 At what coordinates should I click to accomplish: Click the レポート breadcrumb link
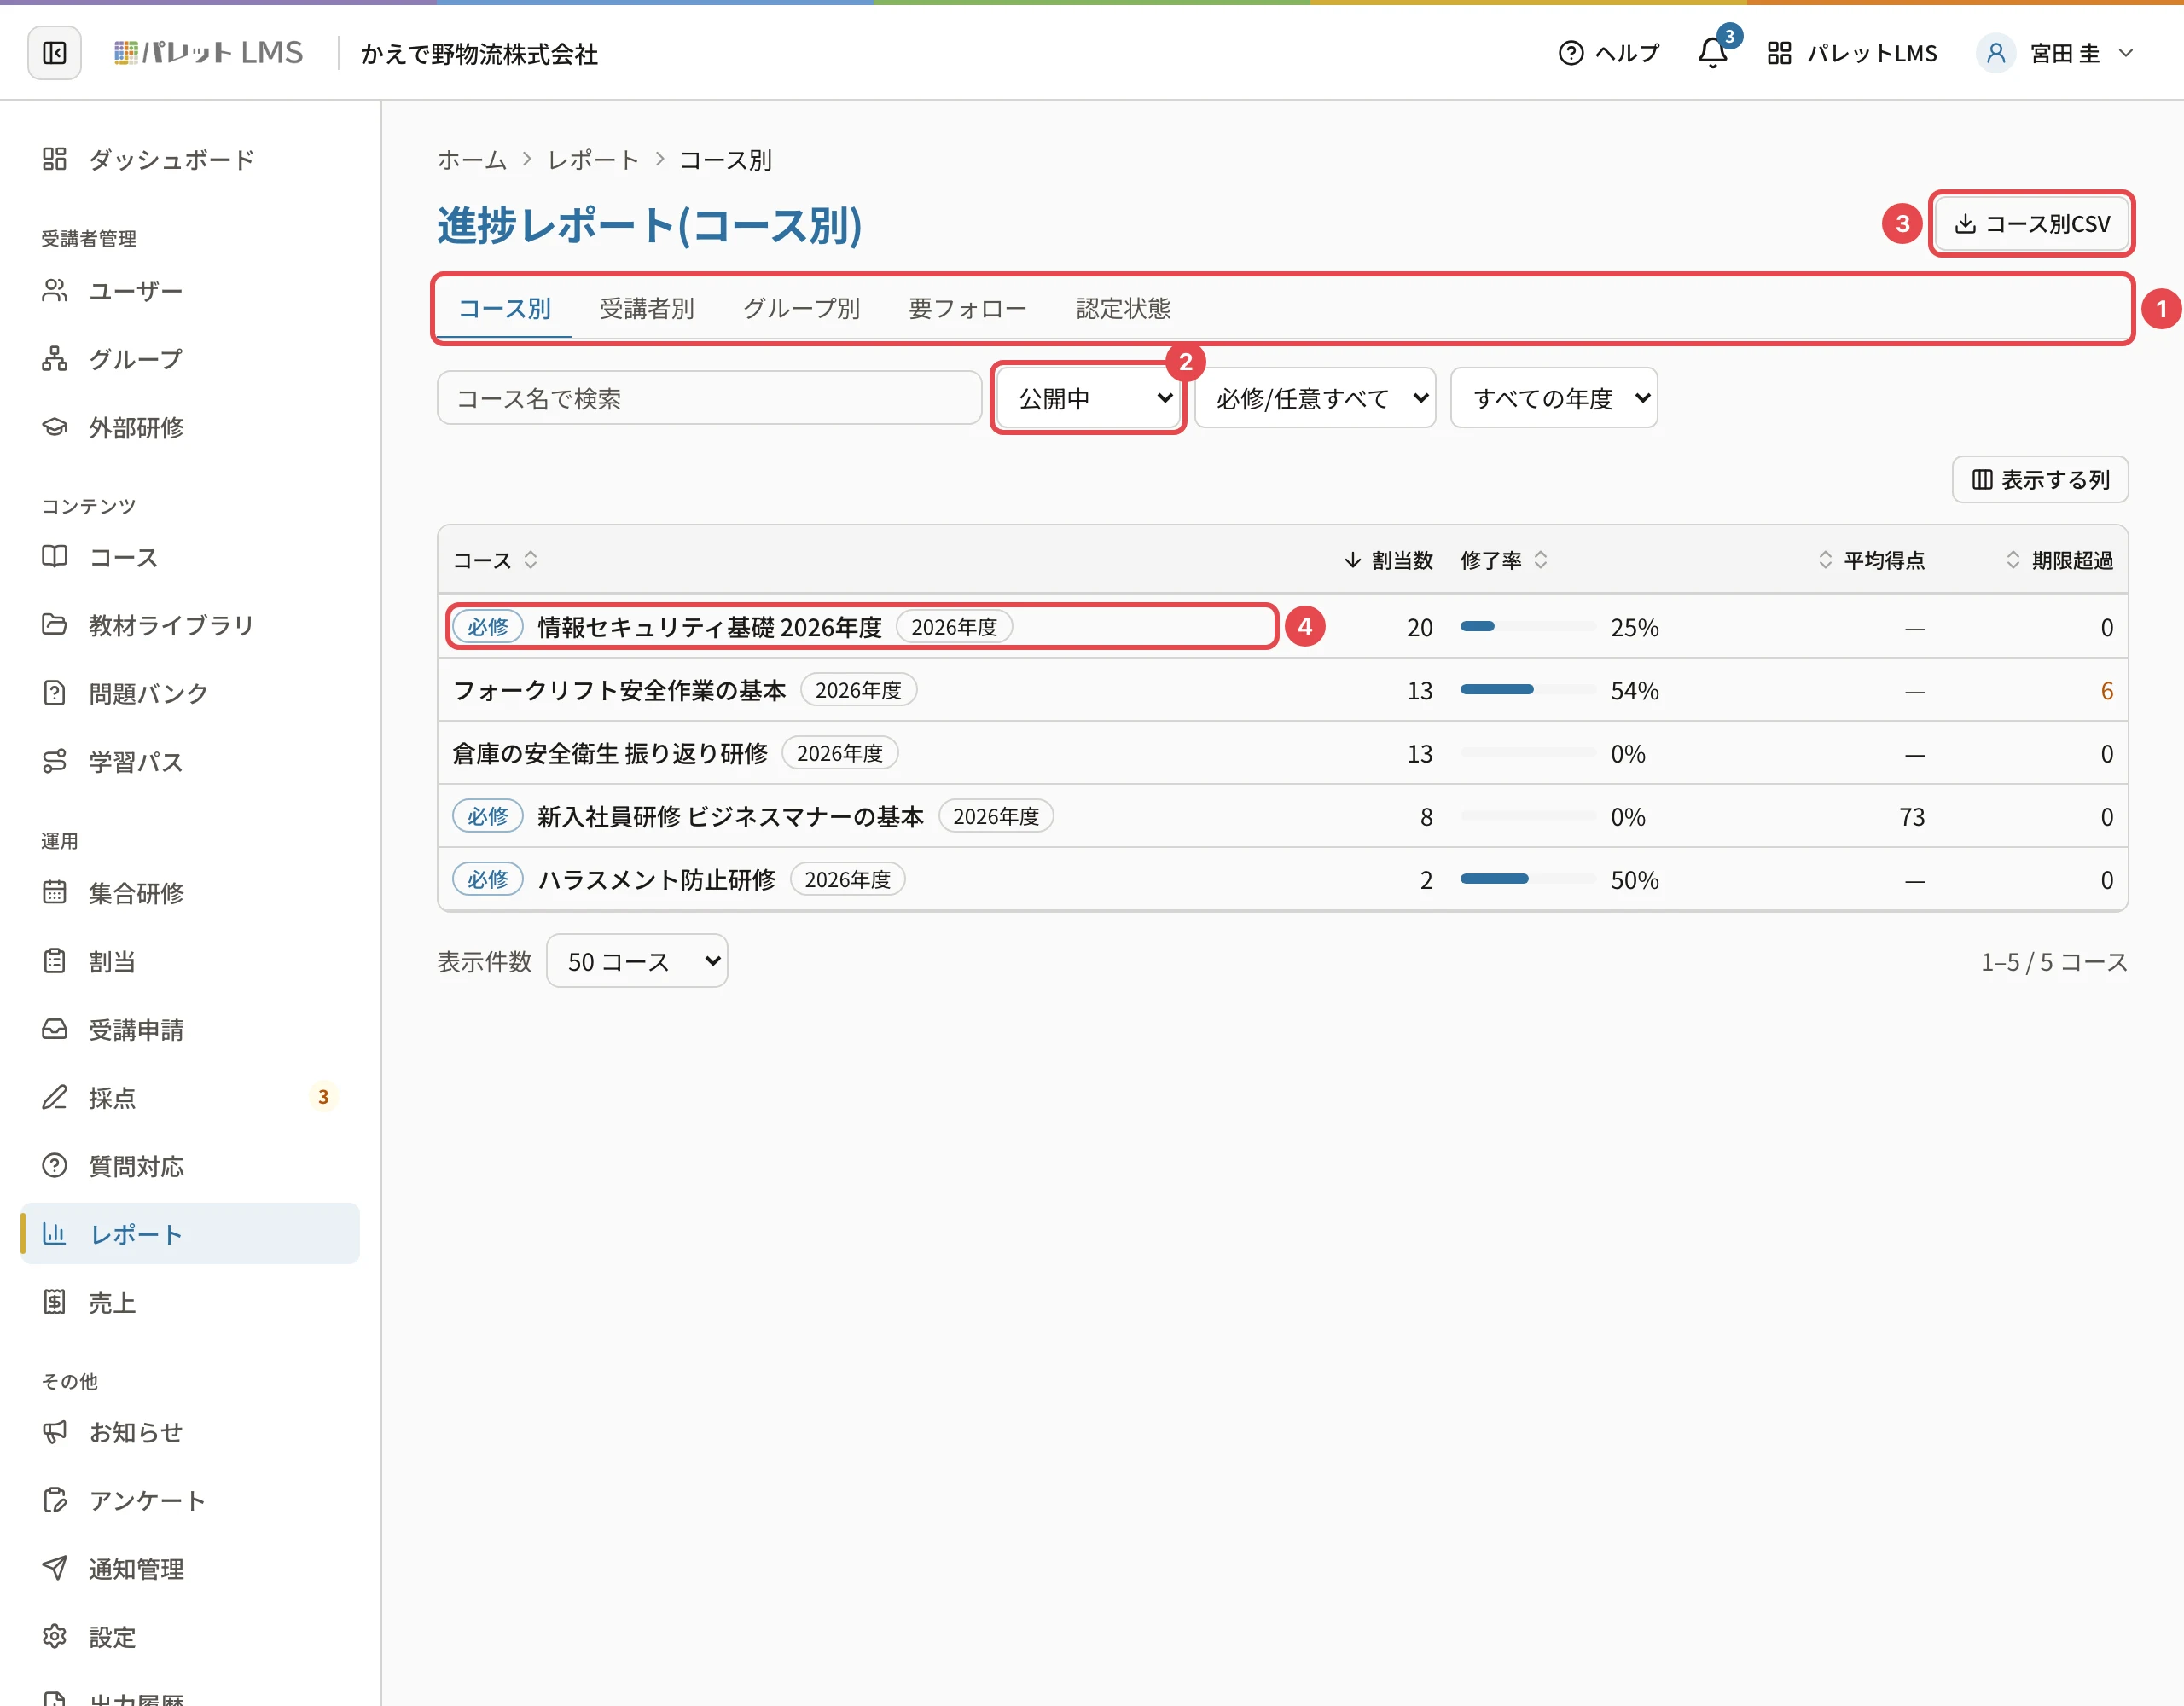(x=592, y=160)
